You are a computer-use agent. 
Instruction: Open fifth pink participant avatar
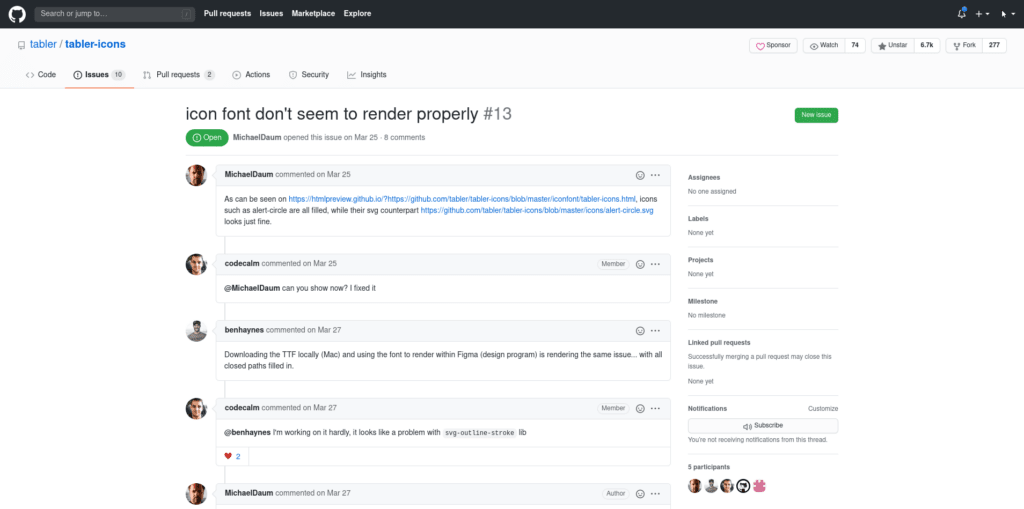(x=759, y=485)
